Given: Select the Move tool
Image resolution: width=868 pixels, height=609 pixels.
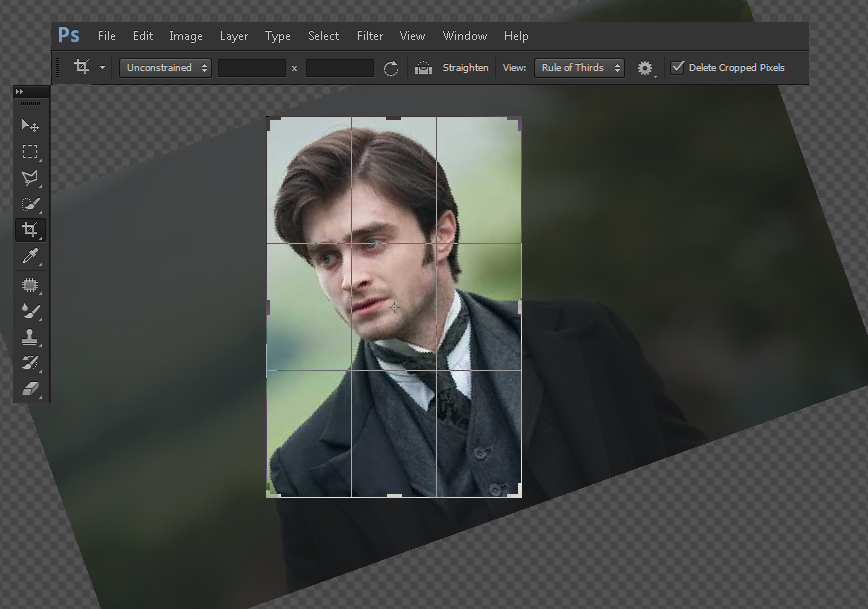Looking at the screenshot, I should pos(30,126).
